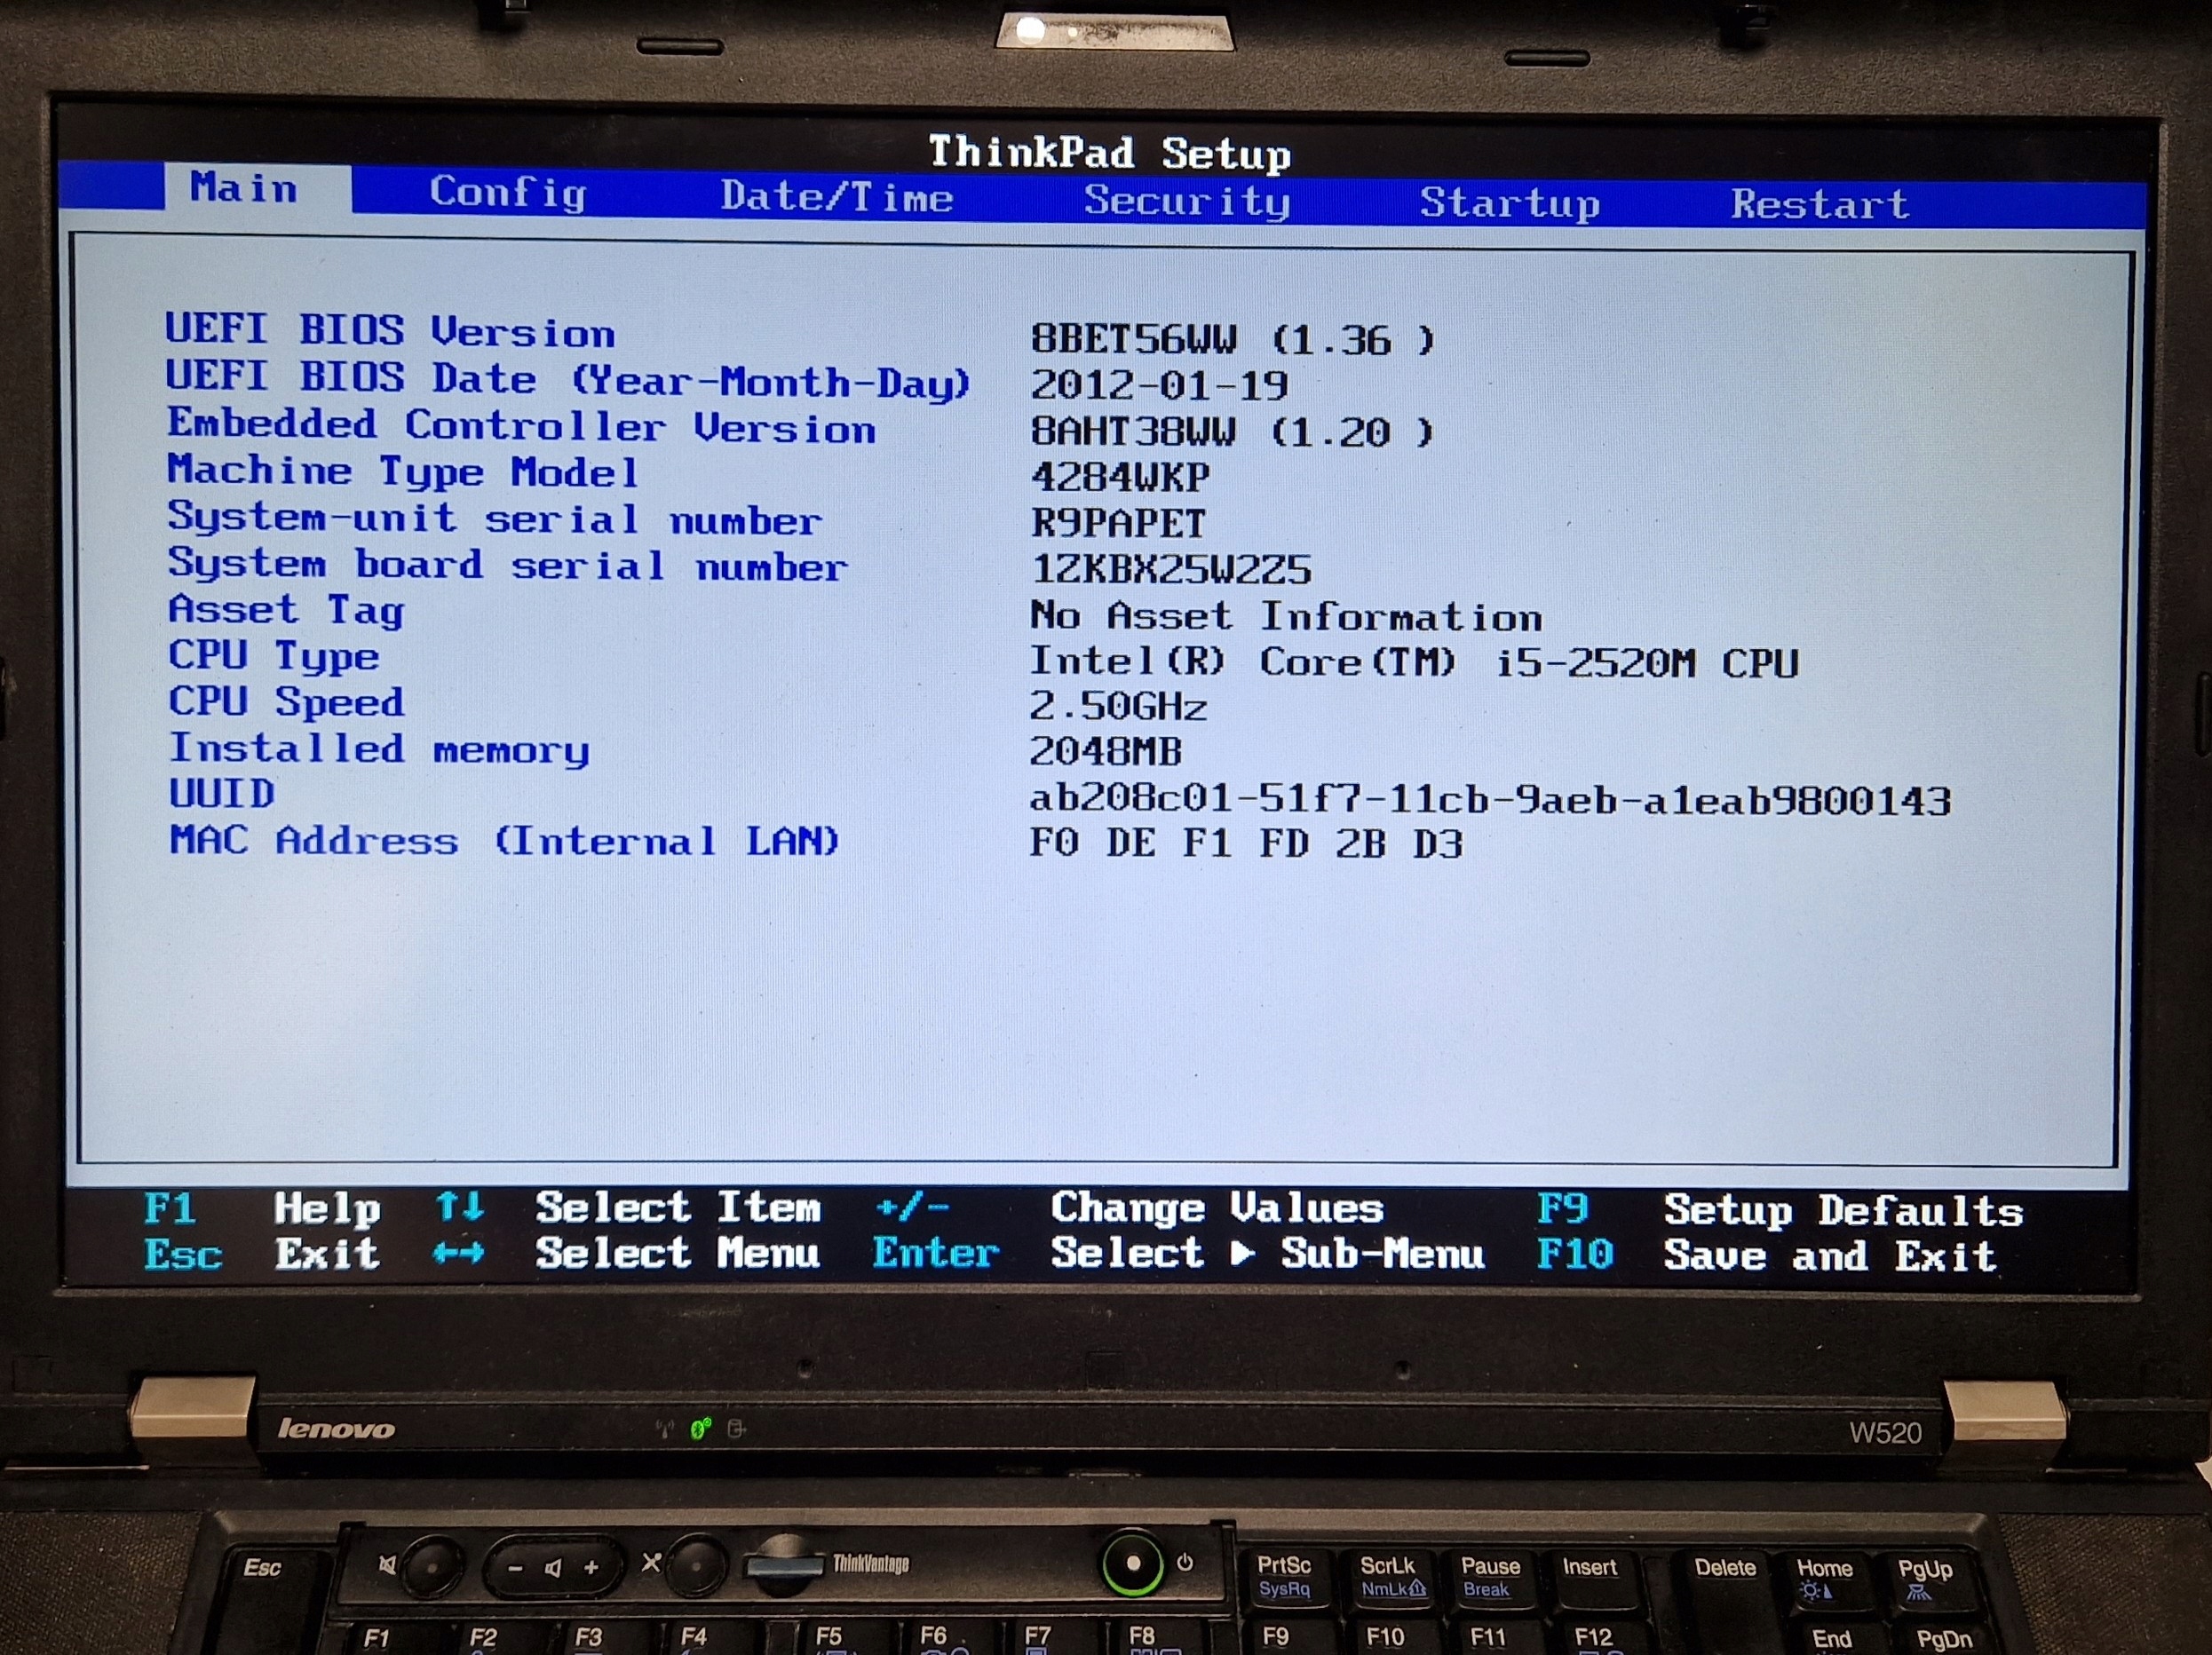Tap the lenovo logo on bezel
The image size is (2212, 1655).
(x=336, y=1428)
